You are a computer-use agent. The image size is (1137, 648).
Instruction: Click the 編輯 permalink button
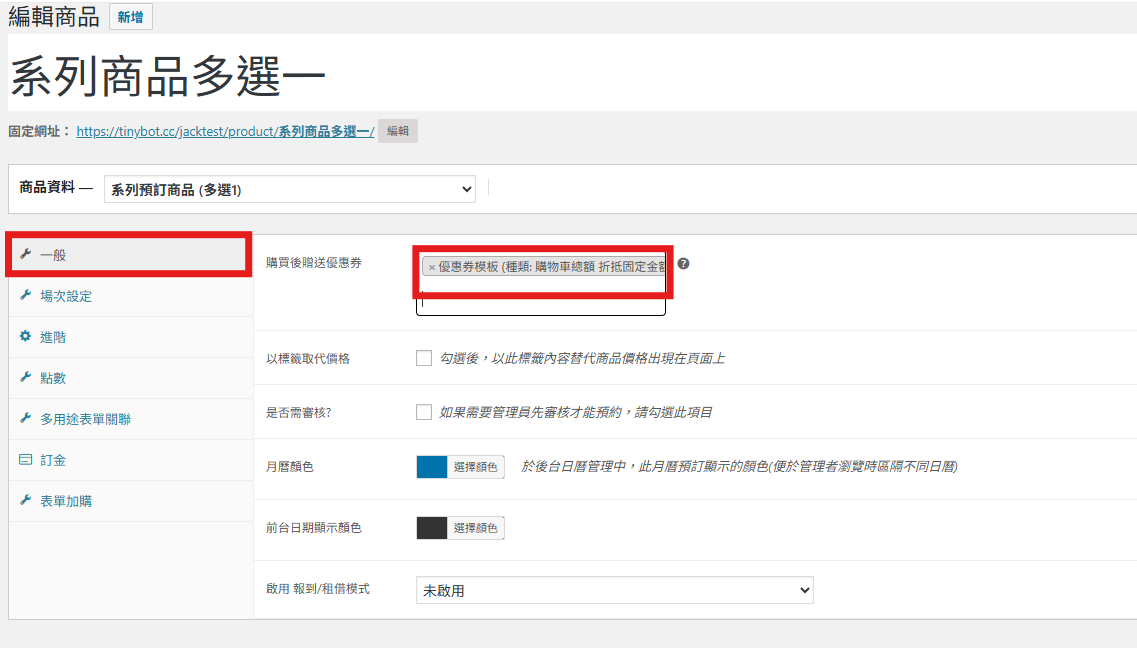coord(397,131)
